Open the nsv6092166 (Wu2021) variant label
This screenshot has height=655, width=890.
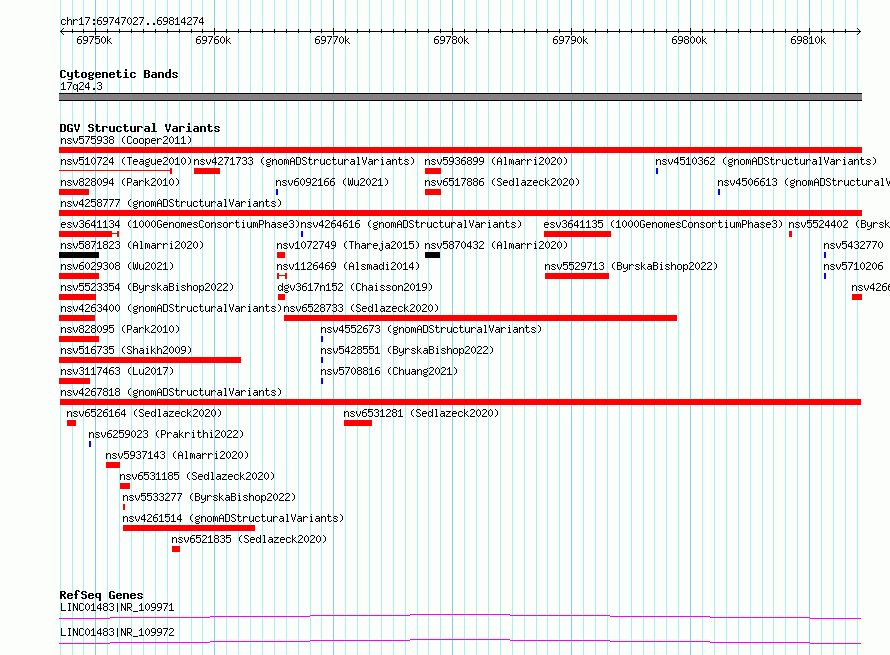click(332, 182)
